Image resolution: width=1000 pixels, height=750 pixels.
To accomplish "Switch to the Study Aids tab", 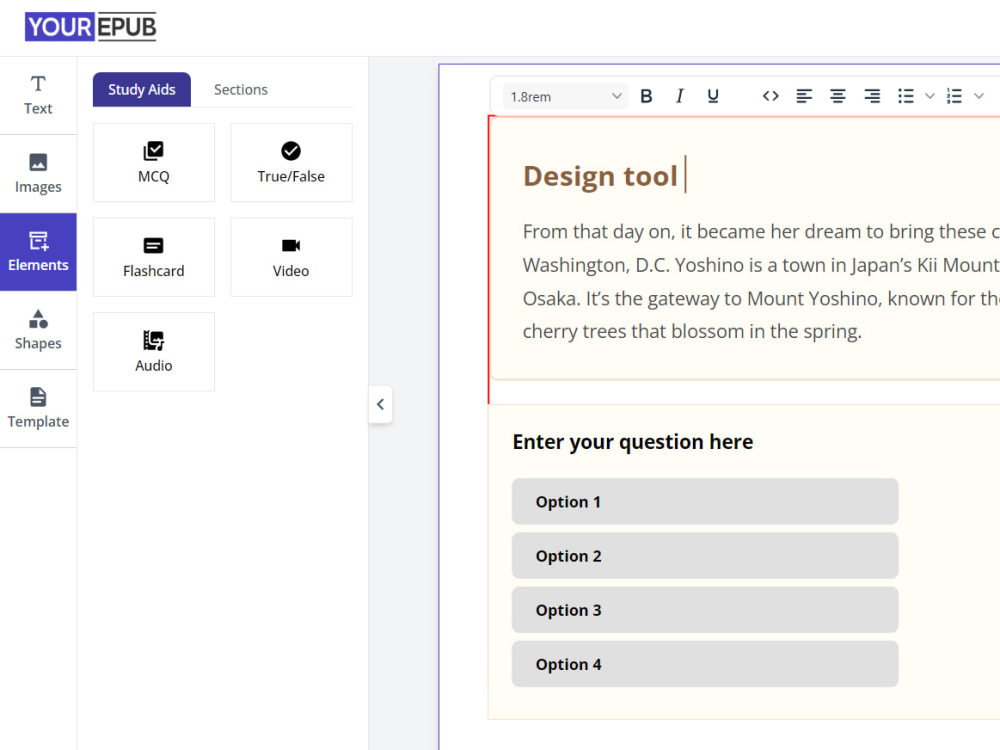I will pyautogui.click(x=142, y=89).
